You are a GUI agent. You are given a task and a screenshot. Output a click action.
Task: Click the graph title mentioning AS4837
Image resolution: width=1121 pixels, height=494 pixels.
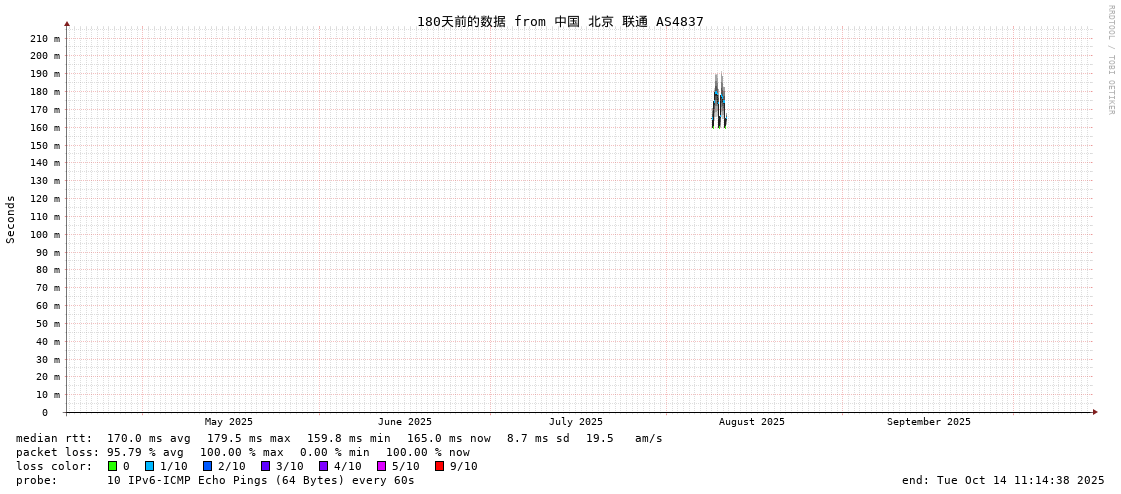pos(560,21)
